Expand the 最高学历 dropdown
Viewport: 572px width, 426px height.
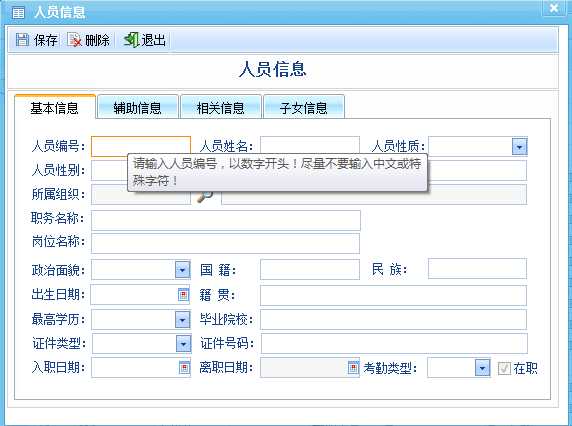pos(182,320)
